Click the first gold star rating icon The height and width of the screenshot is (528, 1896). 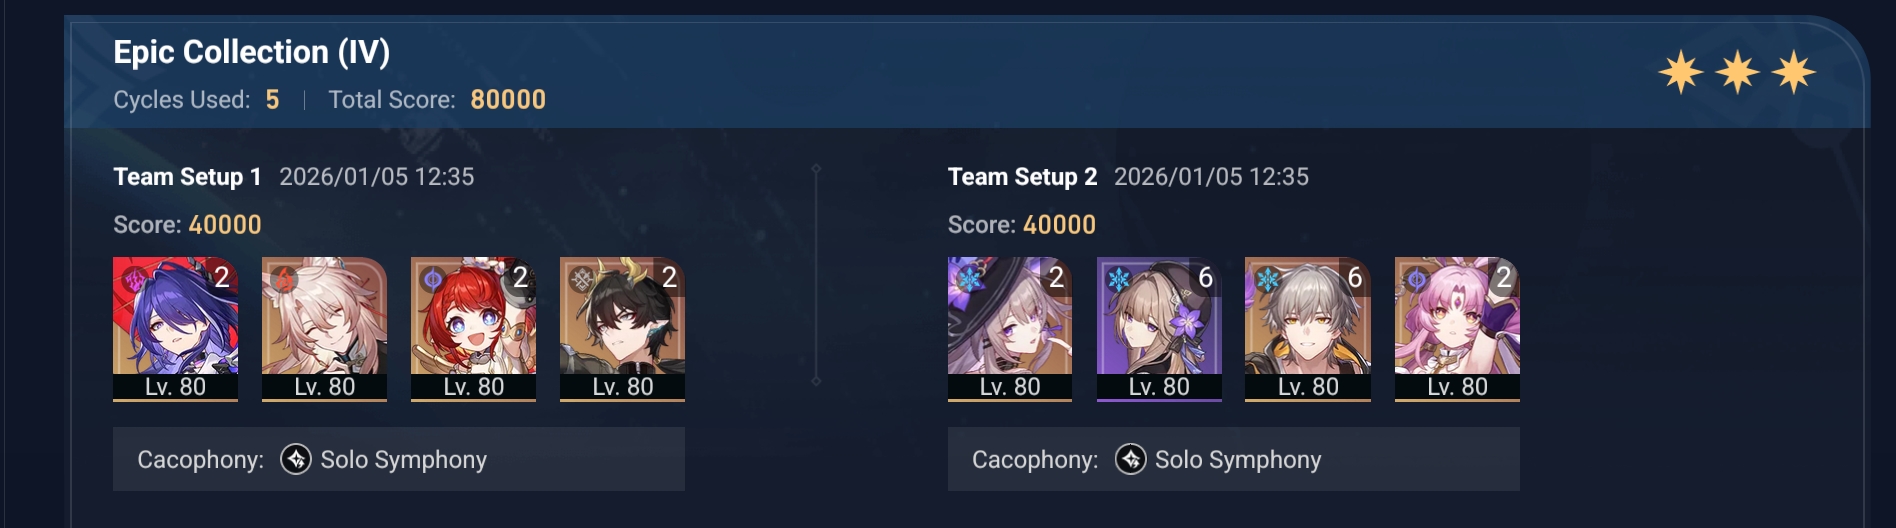point(1681,72)
